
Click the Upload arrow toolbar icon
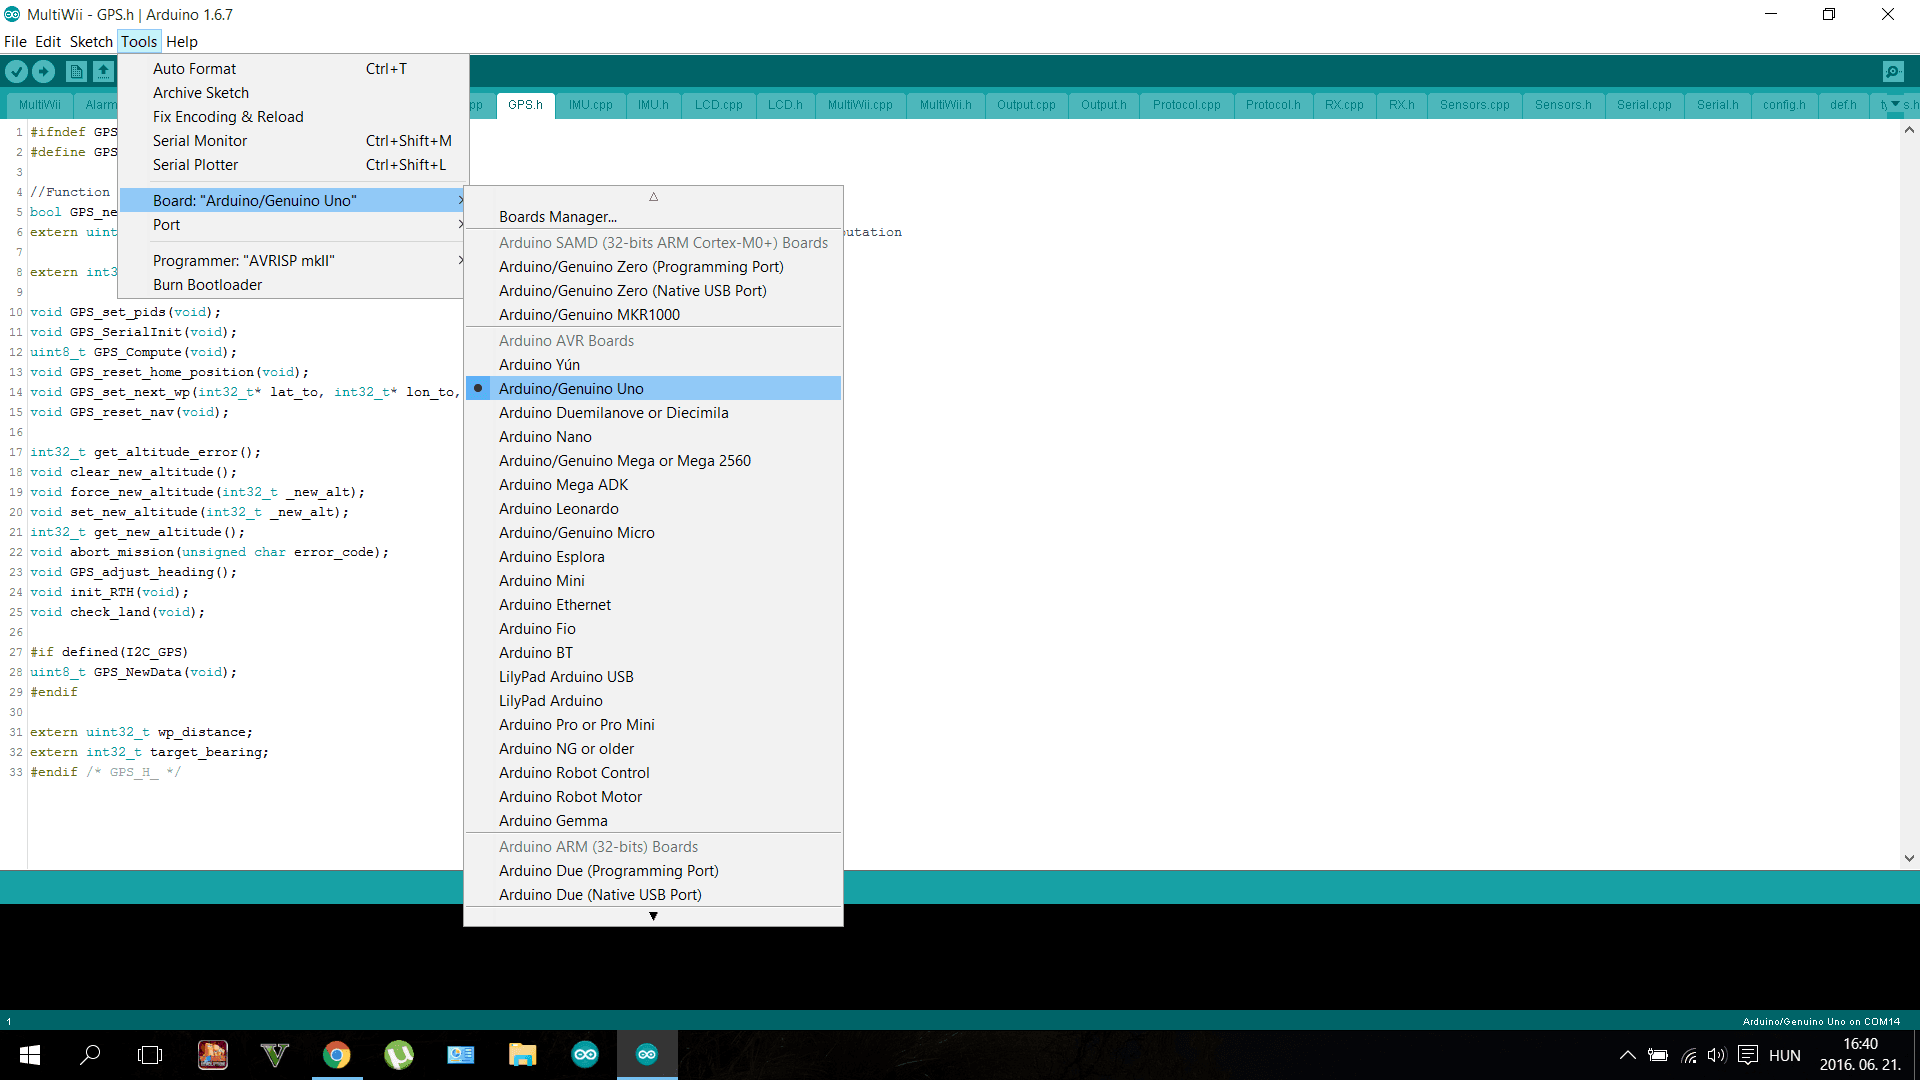click(x=43, y=71)
